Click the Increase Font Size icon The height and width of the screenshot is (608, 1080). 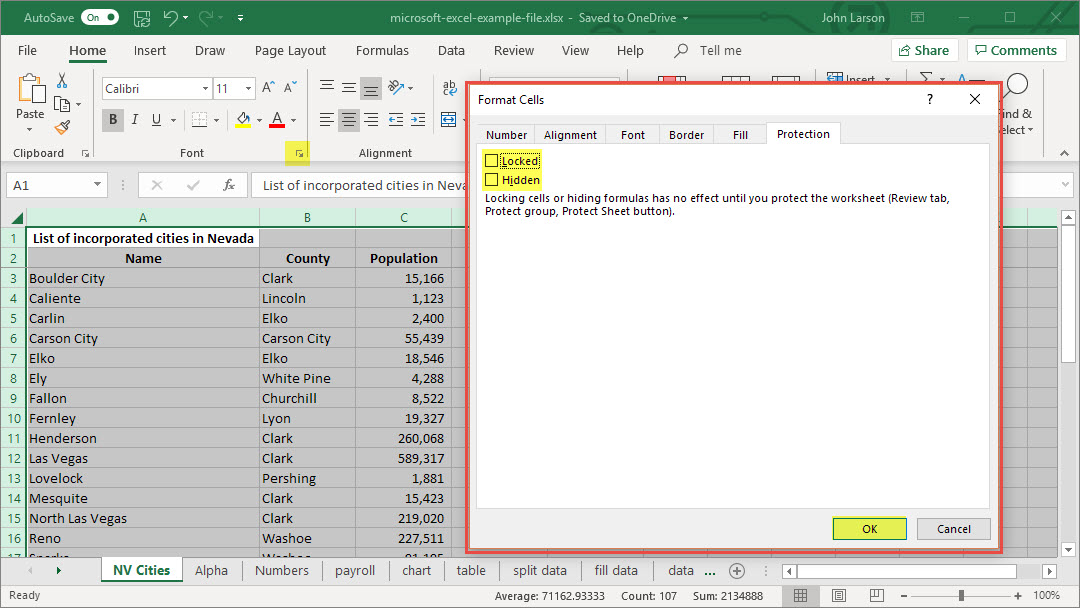coord(268,89)
